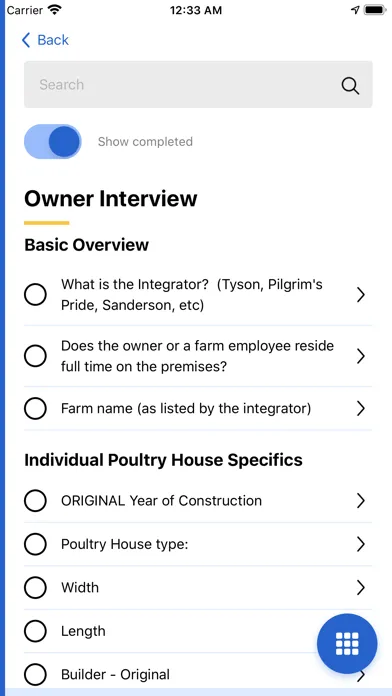This screenshot has height=696, width=392.
Task: Check the circle beside Length
Action: point(35,631)
